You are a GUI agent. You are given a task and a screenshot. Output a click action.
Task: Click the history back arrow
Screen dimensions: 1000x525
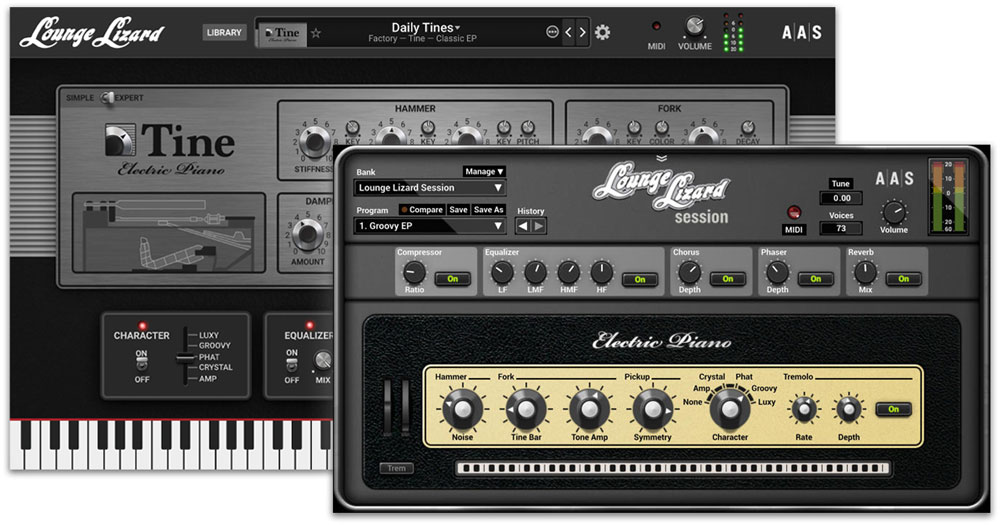(x=525, y=226)
